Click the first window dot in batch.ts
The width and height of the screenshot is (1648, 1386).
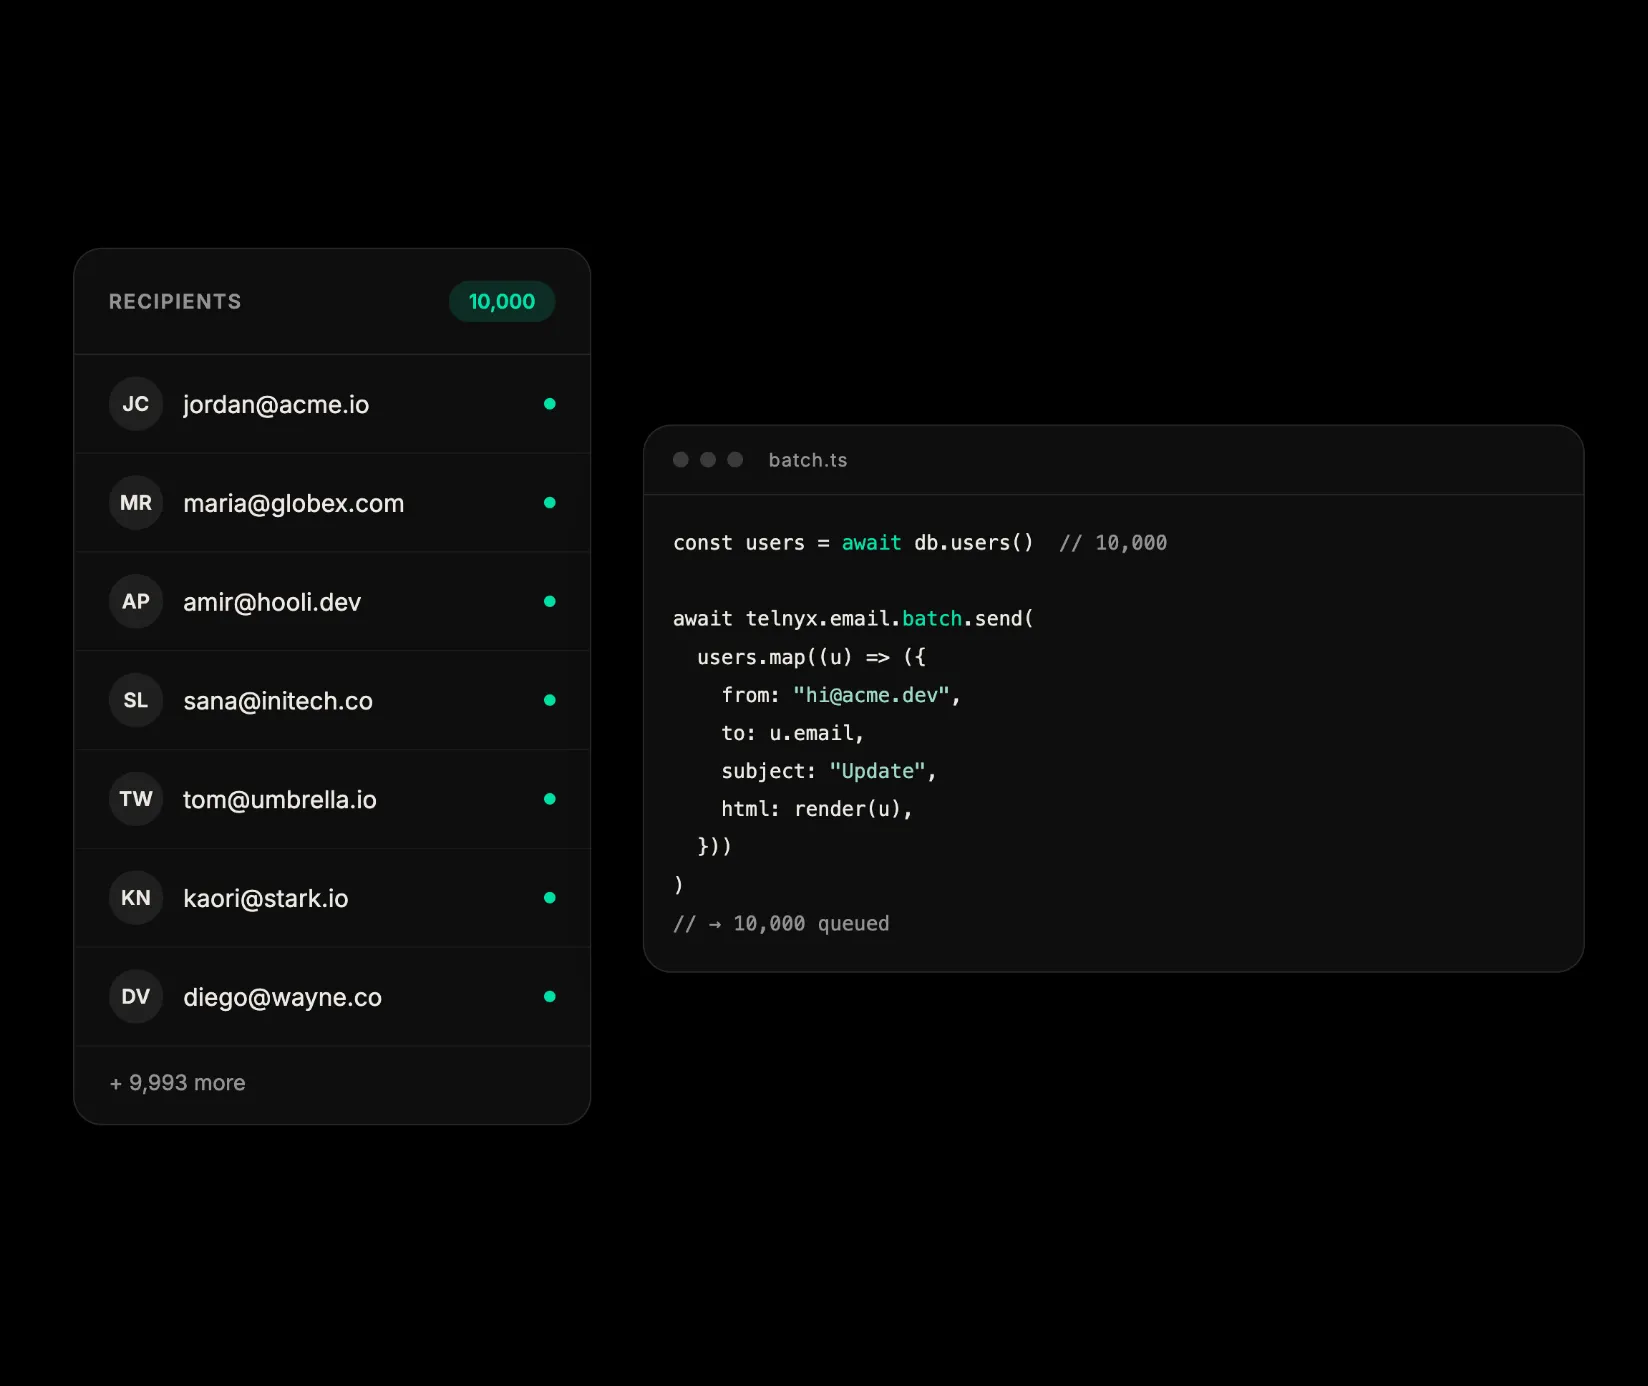click(681, 460)
